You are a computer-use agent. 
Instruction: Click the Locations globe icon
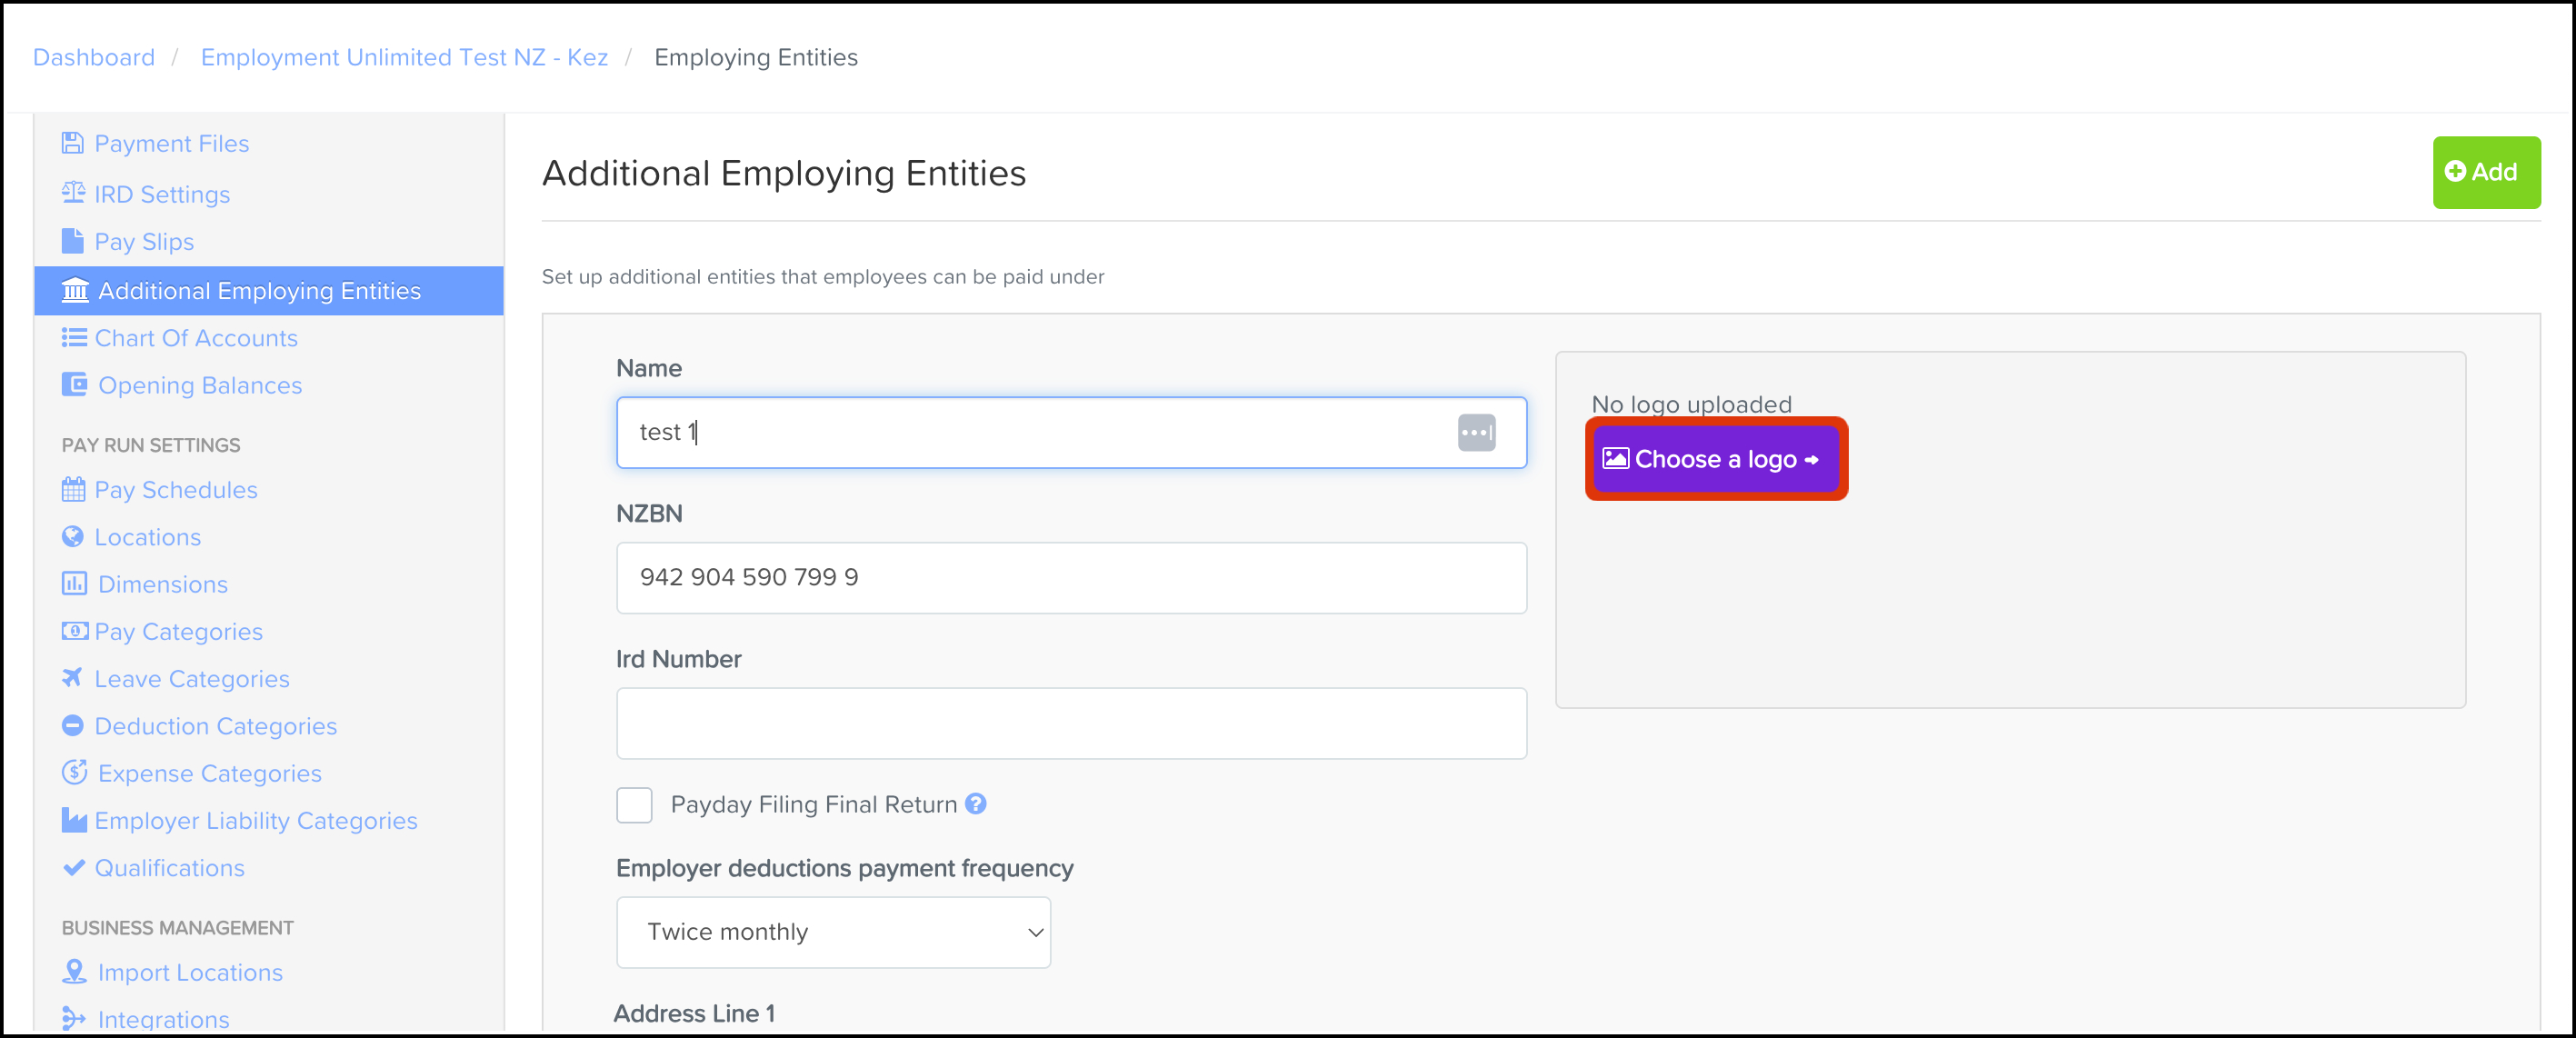coord(72,537)
